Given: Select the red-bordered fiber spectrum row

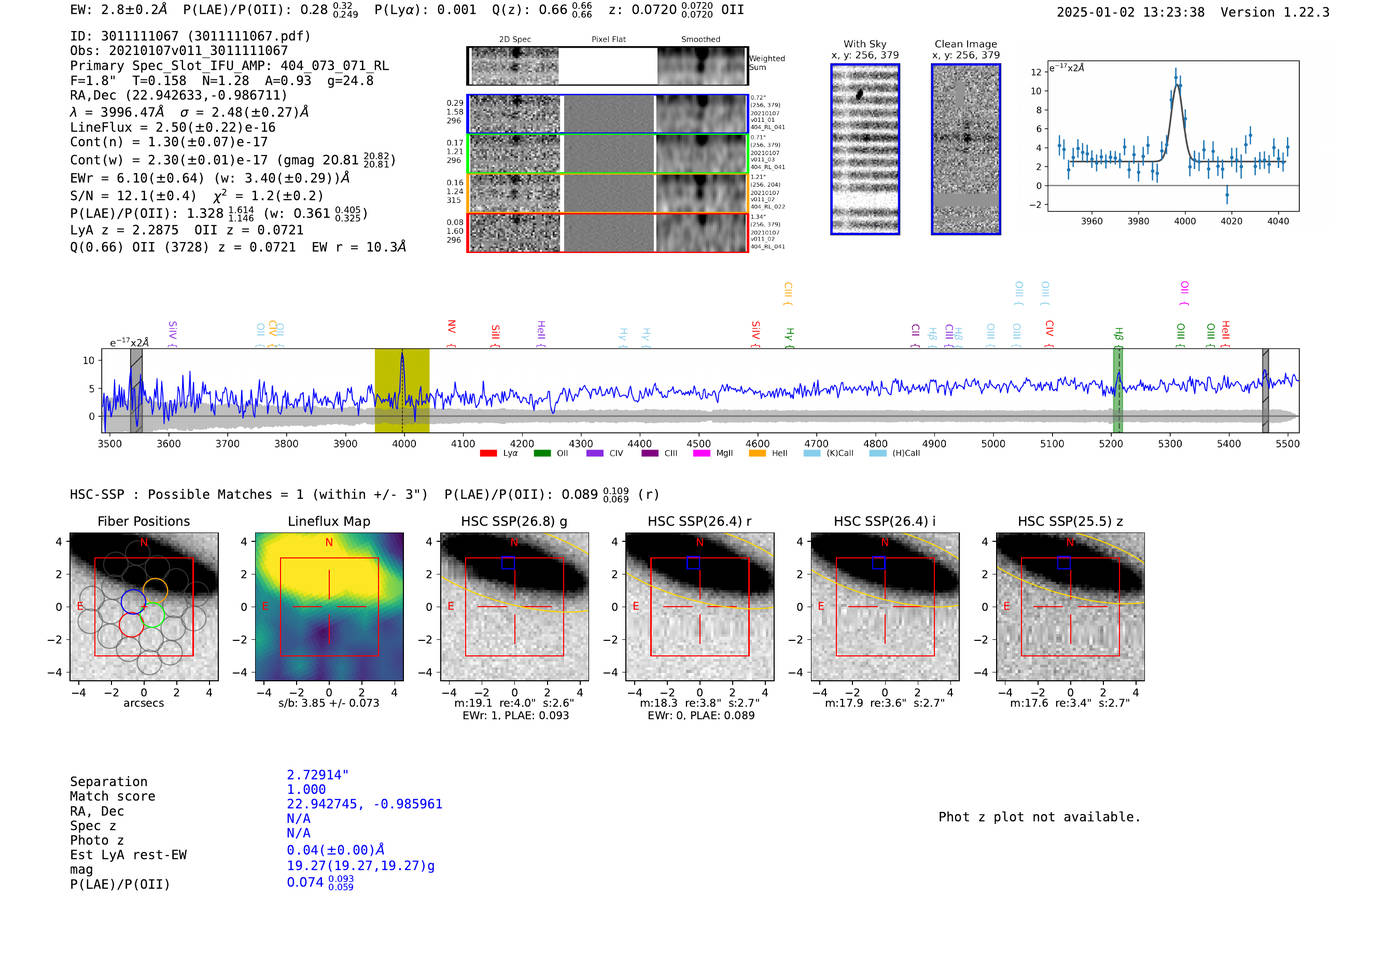Looking at the screenshot, I should [x=607, y=232].
